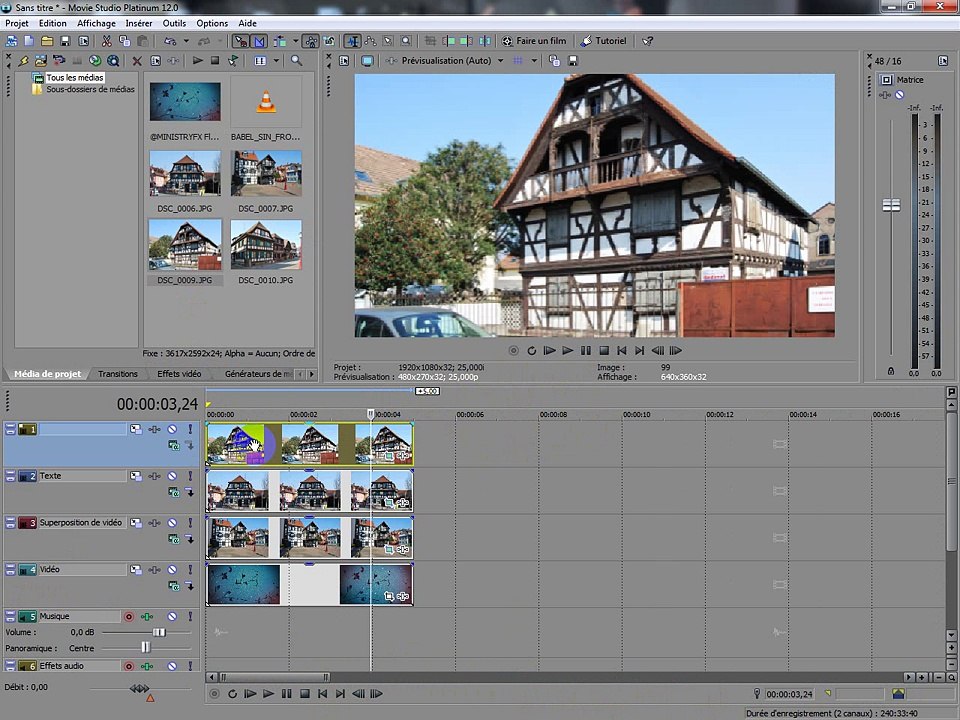This screenshot has height=720, width=960.
Task: Open the Undo history dropdown arrow
Action: click(x=186, y=41)
